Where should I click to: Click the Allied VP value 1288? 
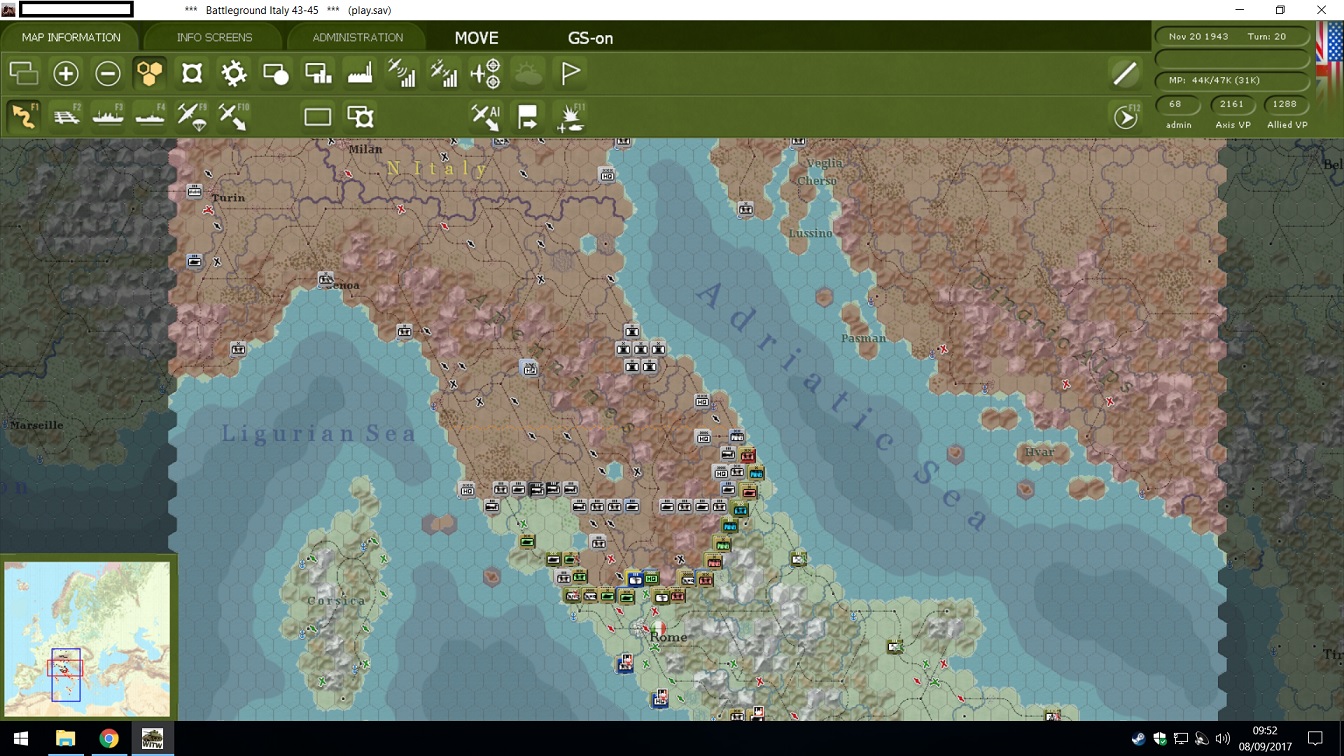(x=1286, y=104)
